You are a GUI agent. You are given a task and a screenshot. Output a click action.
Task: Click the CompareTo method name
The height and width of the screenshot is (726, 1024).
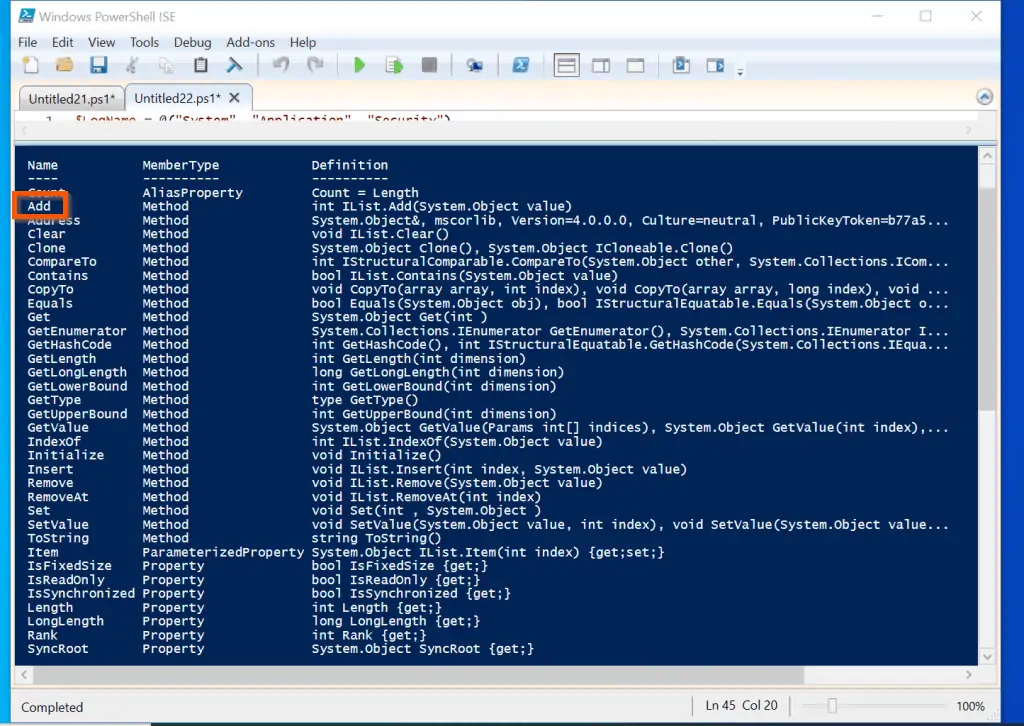pyautogui.click(x=62, y=262)
